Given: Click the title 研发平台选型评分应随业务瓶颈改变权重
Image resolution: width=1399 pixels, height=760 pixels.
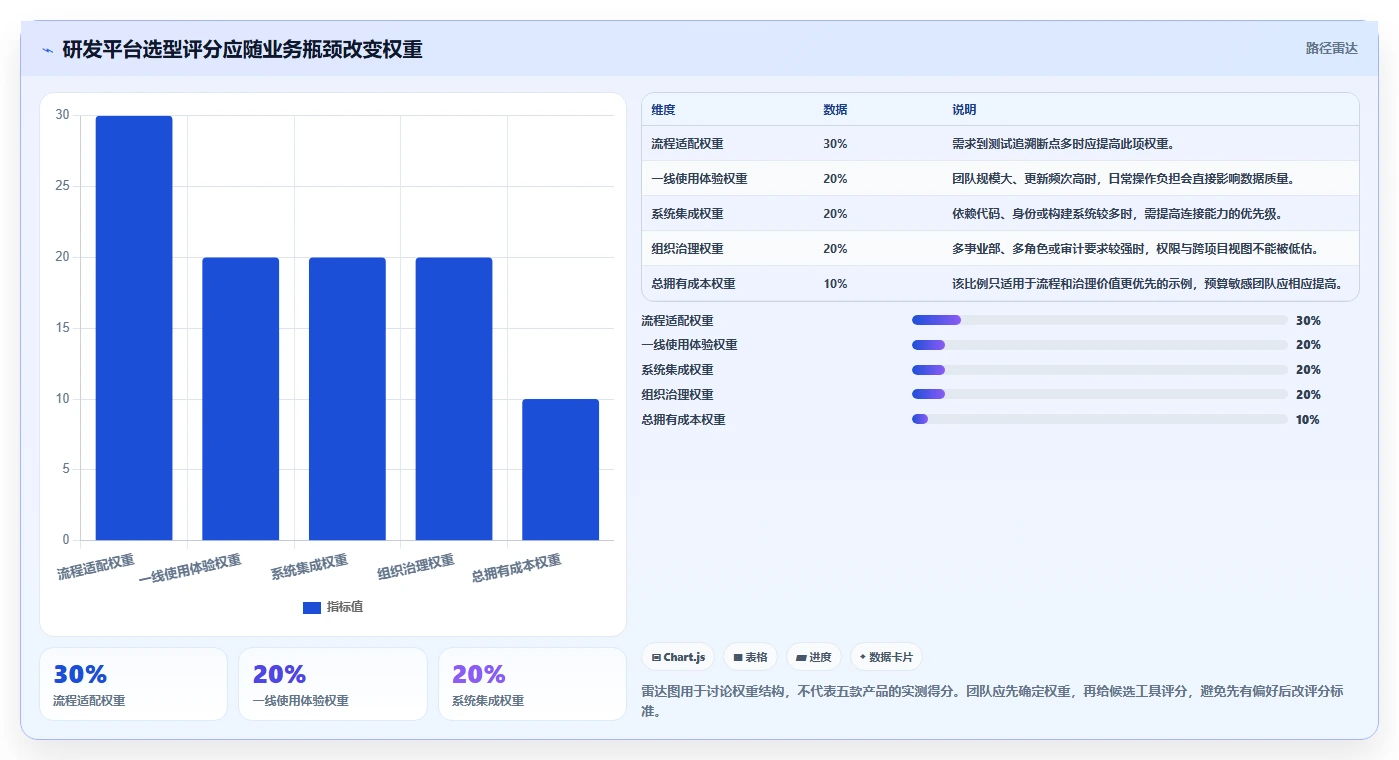Looking at the screenshot, I should click(242, 49).
